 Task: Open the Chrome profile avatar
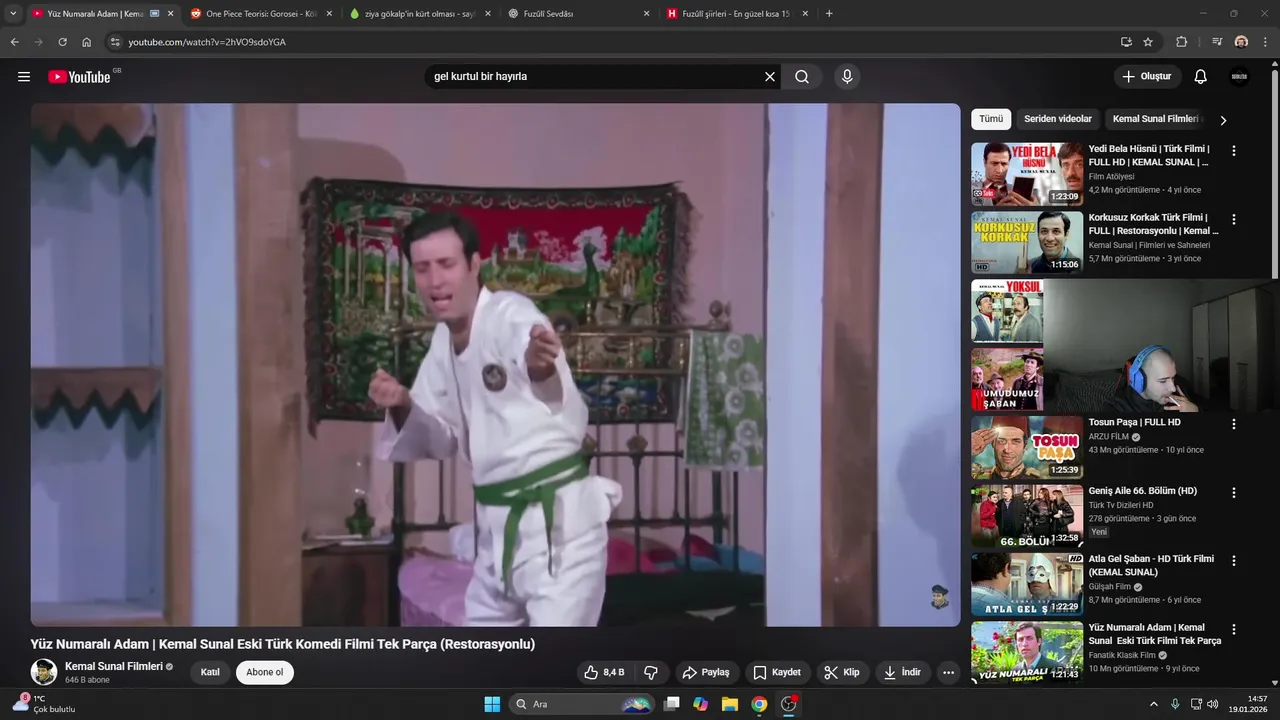coord(1241,42)
